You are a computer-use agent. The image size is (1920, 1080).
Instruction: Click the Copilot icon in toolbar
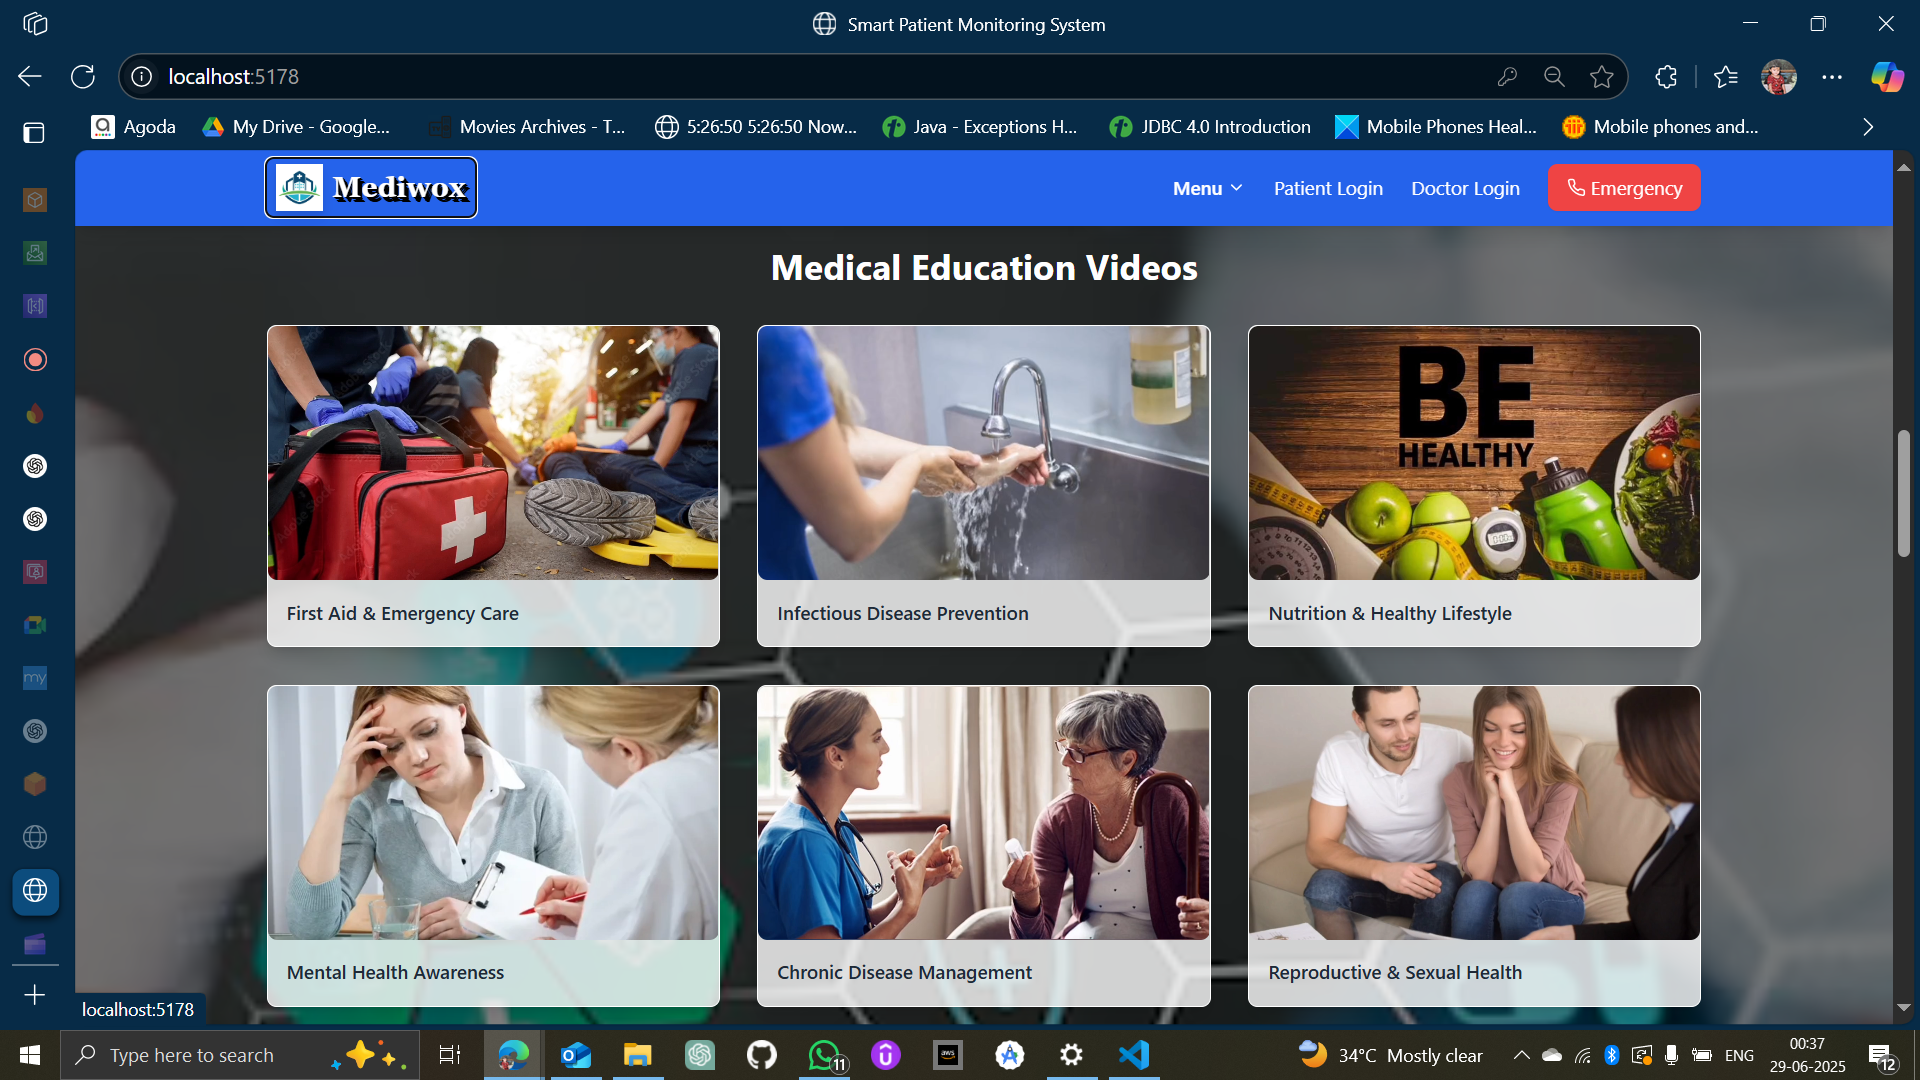(1887, 77)
